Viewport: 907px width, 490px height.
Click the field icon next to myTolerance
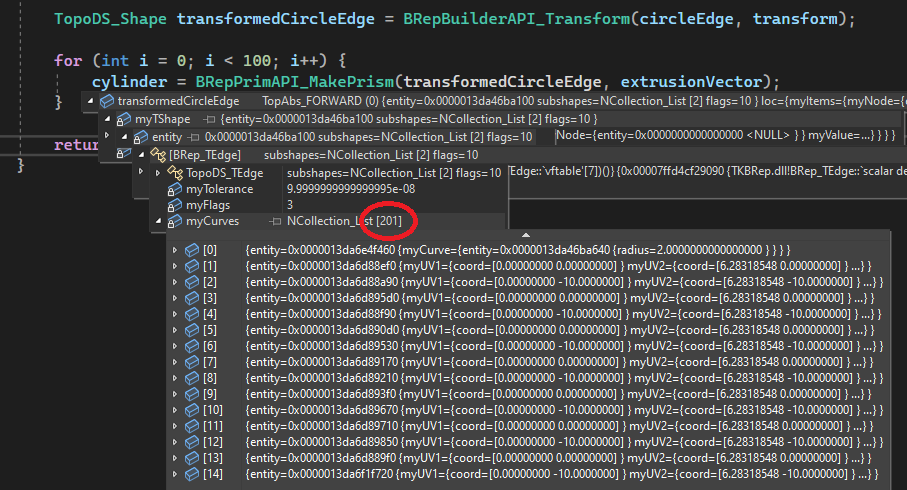(175, 189)
